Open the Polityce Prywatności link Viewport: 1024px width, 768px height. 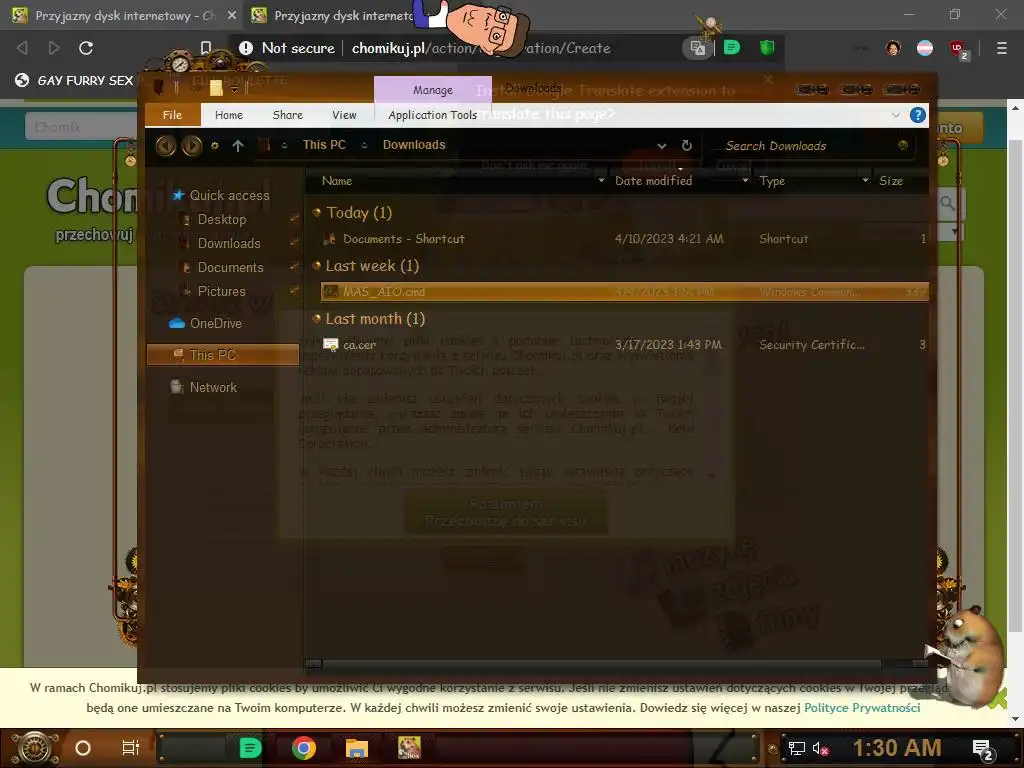coord(862,708)
